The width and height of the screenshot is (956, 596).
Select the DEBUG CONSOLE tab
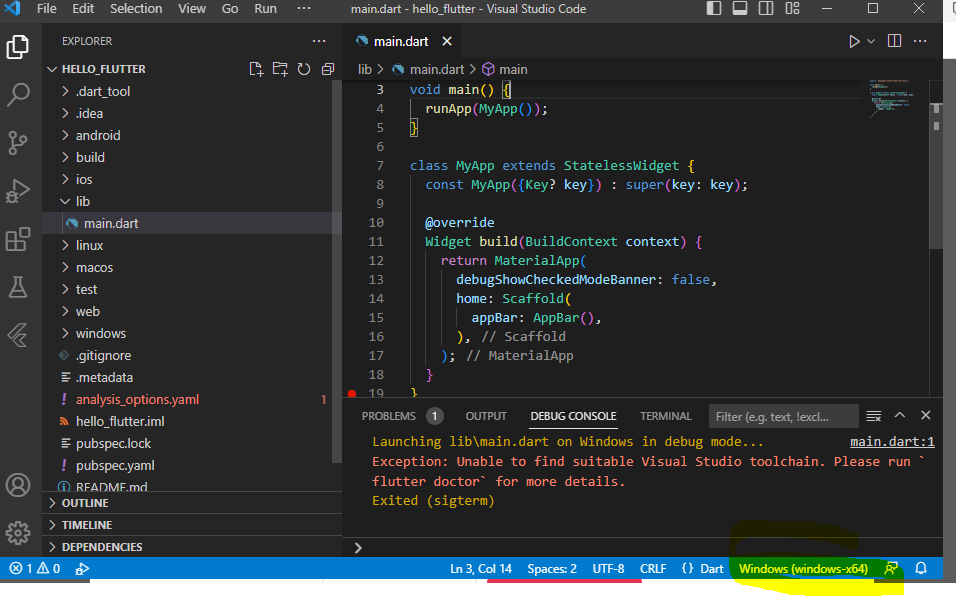(x=573, y=416)
